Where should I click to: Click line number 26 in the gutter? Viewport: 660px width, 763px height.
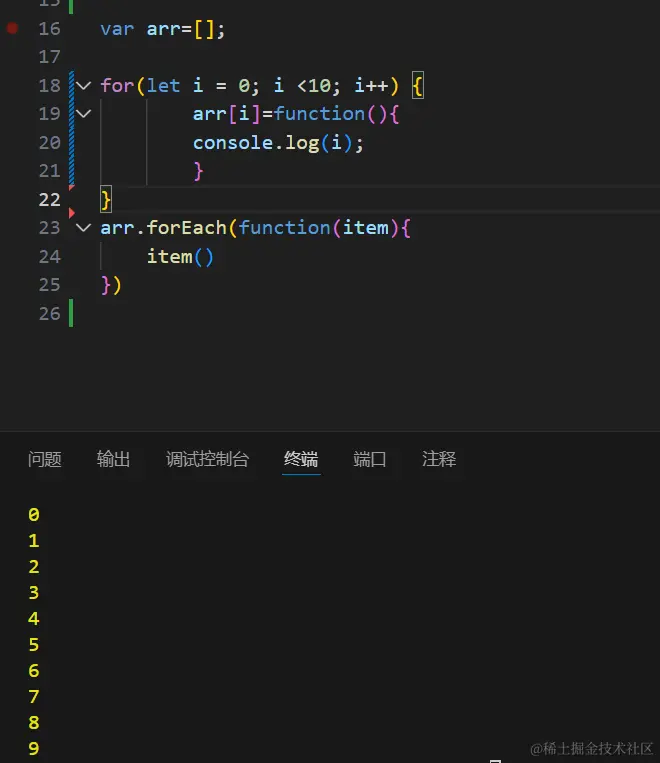tap(50, 313)
